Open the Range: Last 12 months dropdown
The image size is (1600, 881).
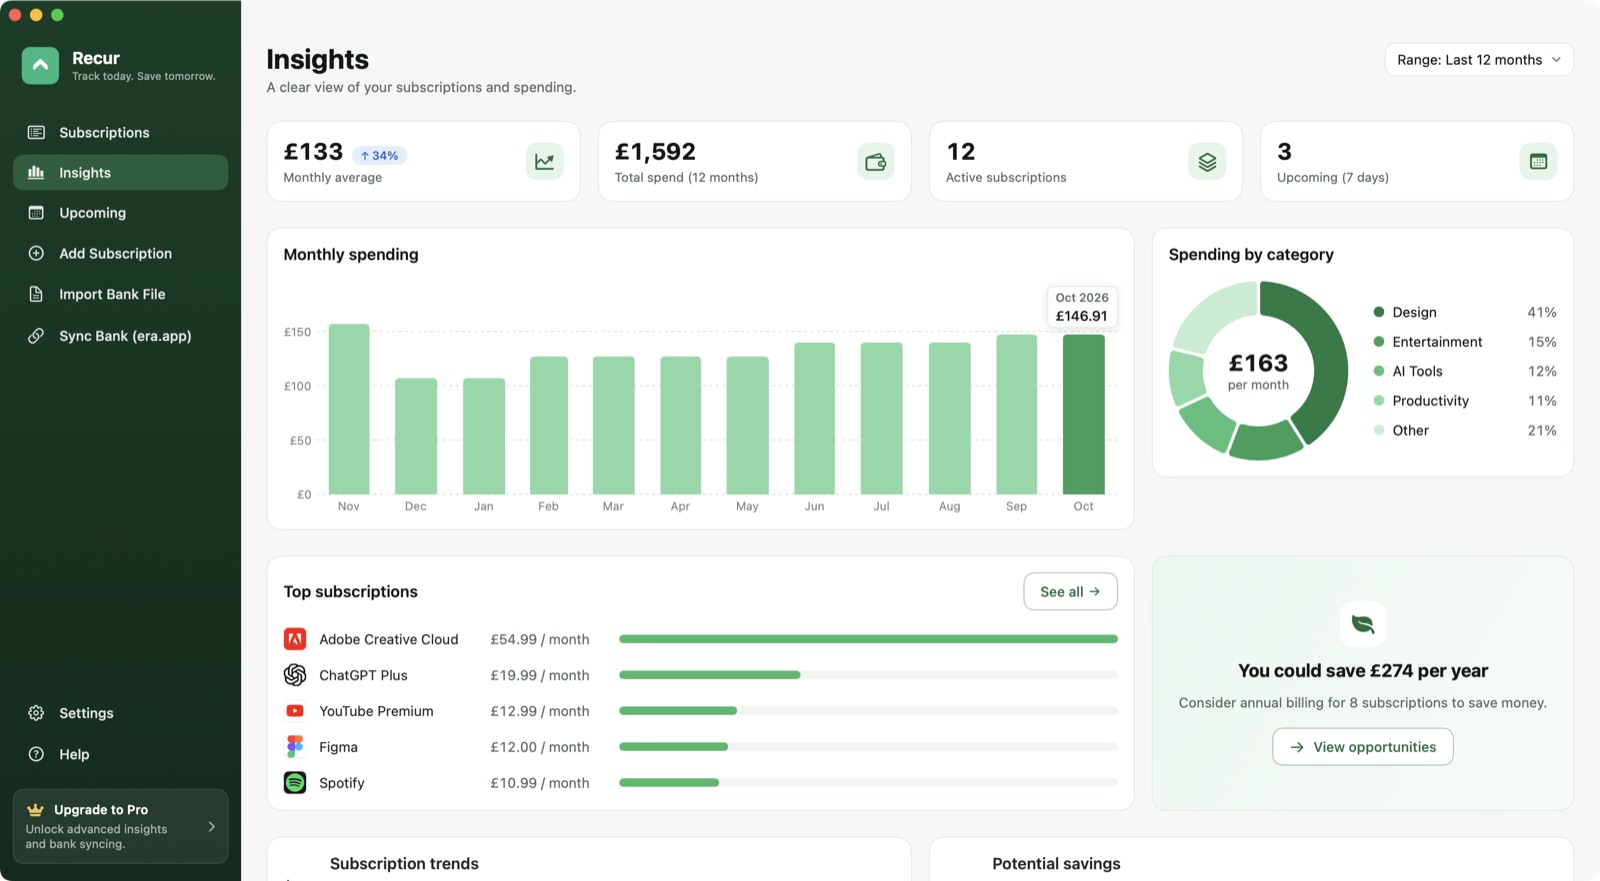point(1479,60)
